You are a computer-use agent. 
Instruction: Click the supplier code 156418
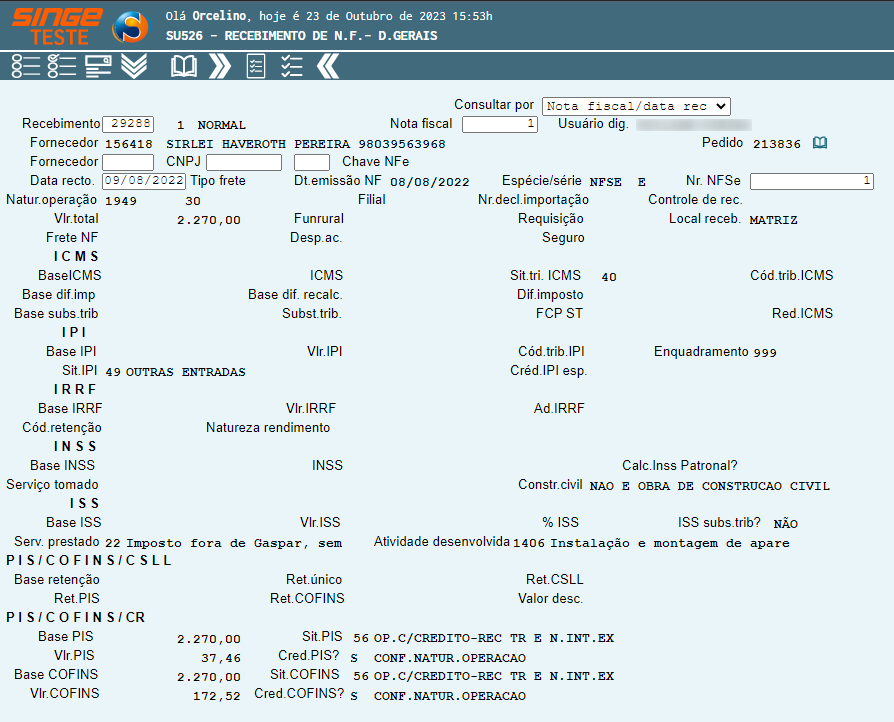pos(129,144)
